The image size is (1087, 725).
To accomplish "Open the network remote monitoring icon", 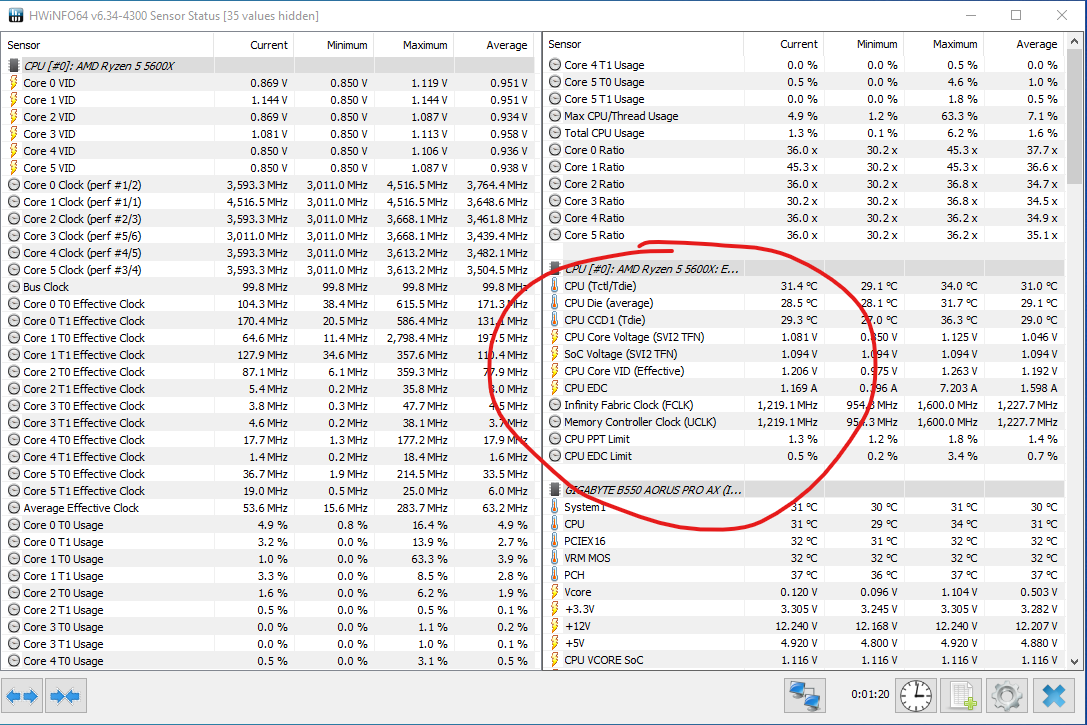I will [805, 696].
